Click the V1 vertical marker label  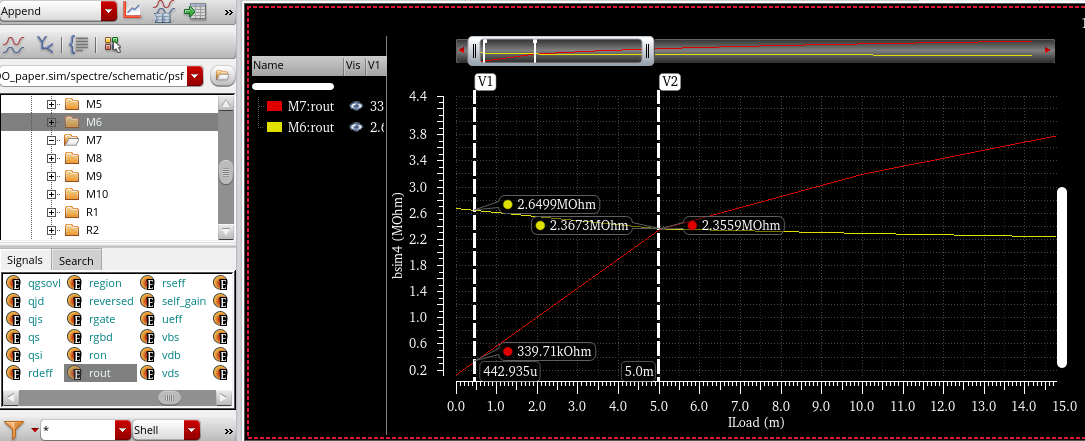tap(486, 82)
